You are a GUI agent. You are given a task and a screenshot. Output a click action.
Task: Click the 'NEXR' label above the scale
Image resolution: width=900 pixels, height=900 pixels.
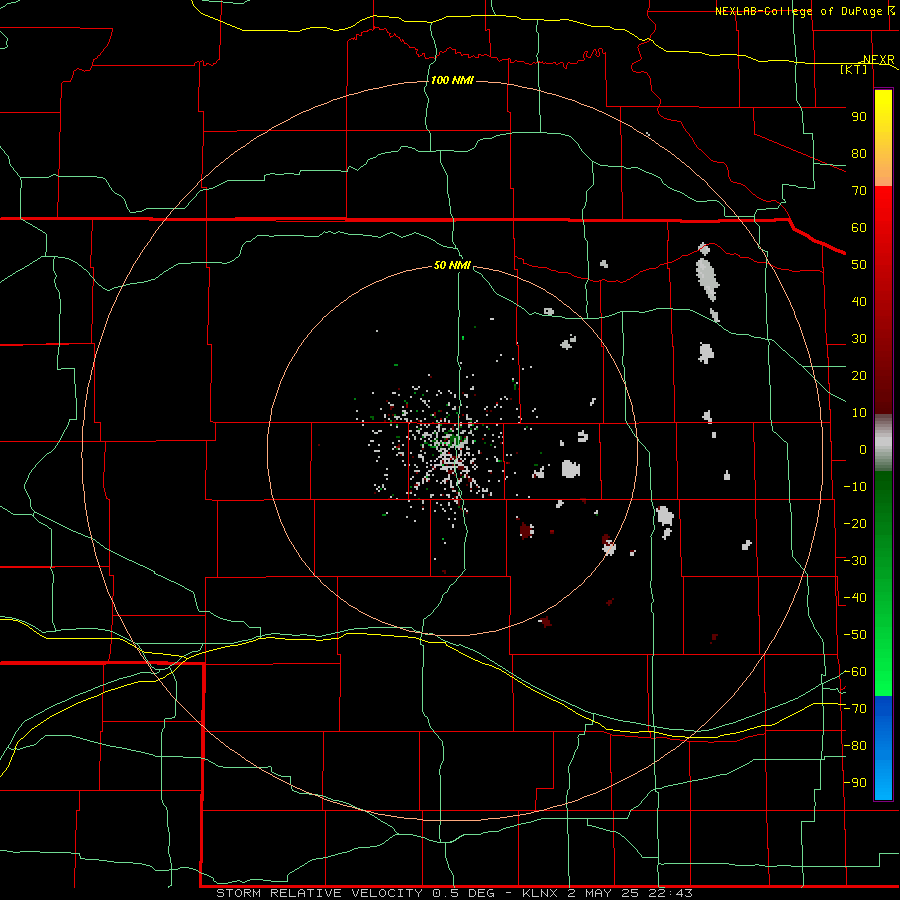coord(879,60)
